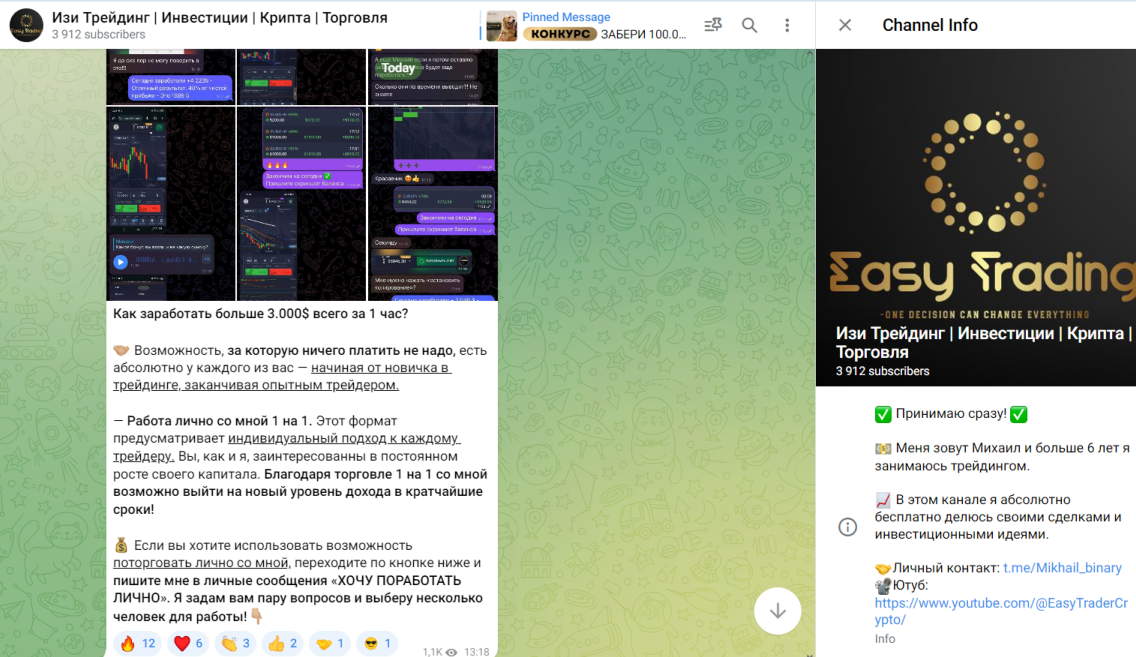Image resolution: width=1136 pixels, height=657 pixels.
Task: Open the top-middle trading app screenshot
Action: (301, 77)
